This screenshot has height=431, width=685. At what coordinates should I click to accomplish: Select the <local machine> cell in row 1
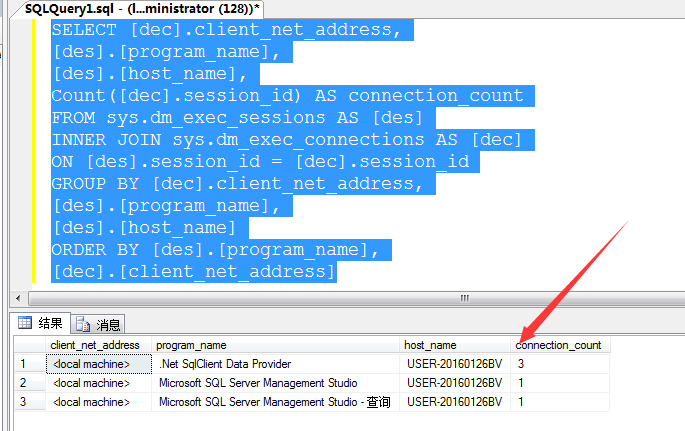(99, 364)
